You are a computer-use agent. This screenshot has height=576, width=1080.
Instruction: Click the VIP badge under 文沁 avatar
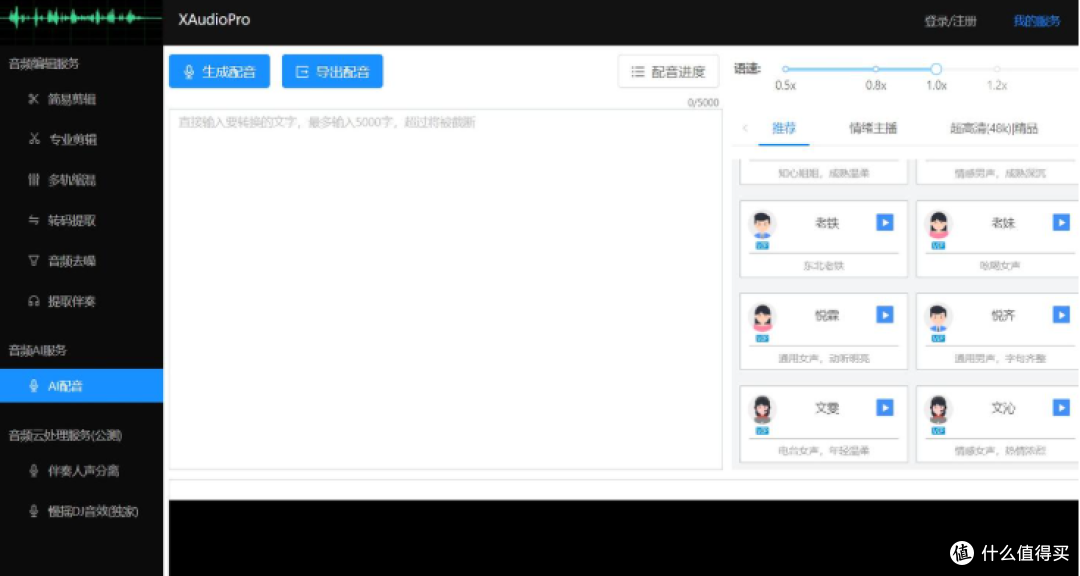click(938, 430)
